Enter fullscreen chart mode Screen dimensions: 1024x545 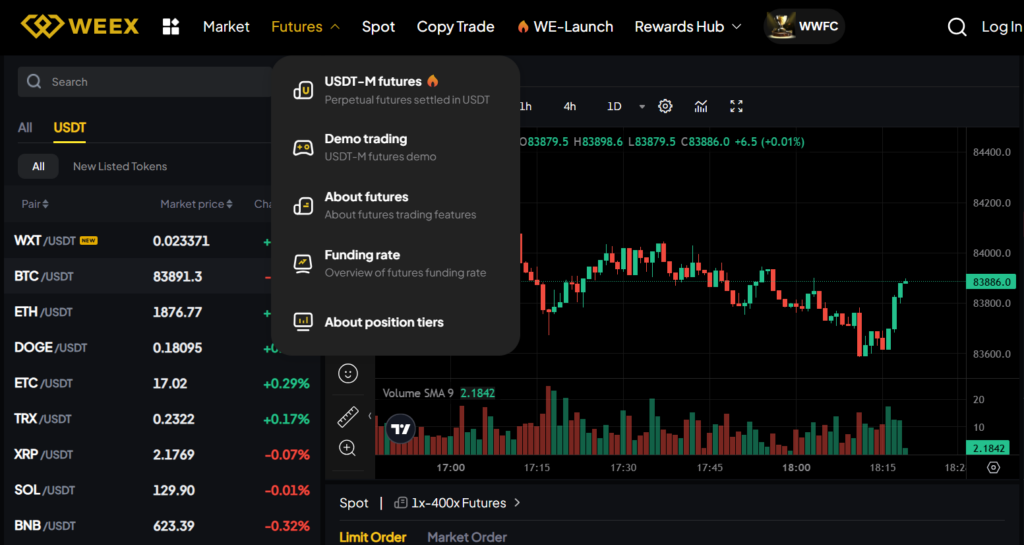[737, 106]
